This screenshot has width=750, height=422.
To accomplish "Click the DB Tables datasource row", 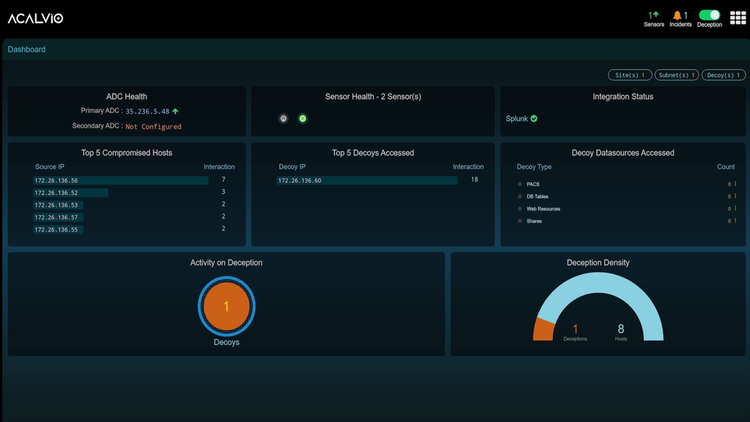I will (x=627, y=197).
